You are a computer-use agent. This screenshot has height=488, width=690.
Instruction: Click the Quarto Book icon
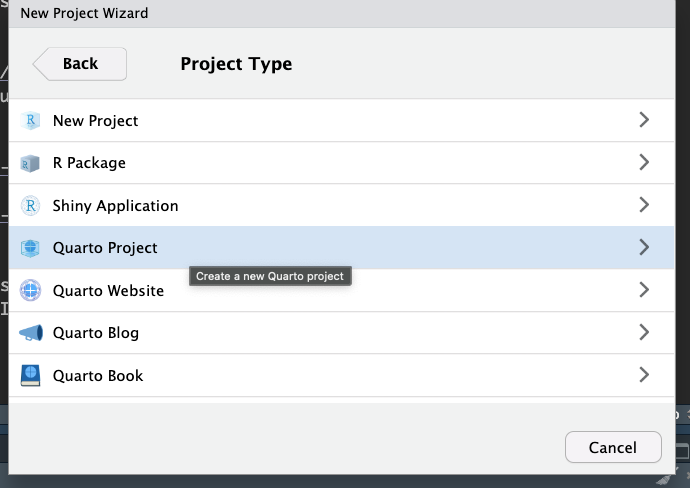point(31,376)
